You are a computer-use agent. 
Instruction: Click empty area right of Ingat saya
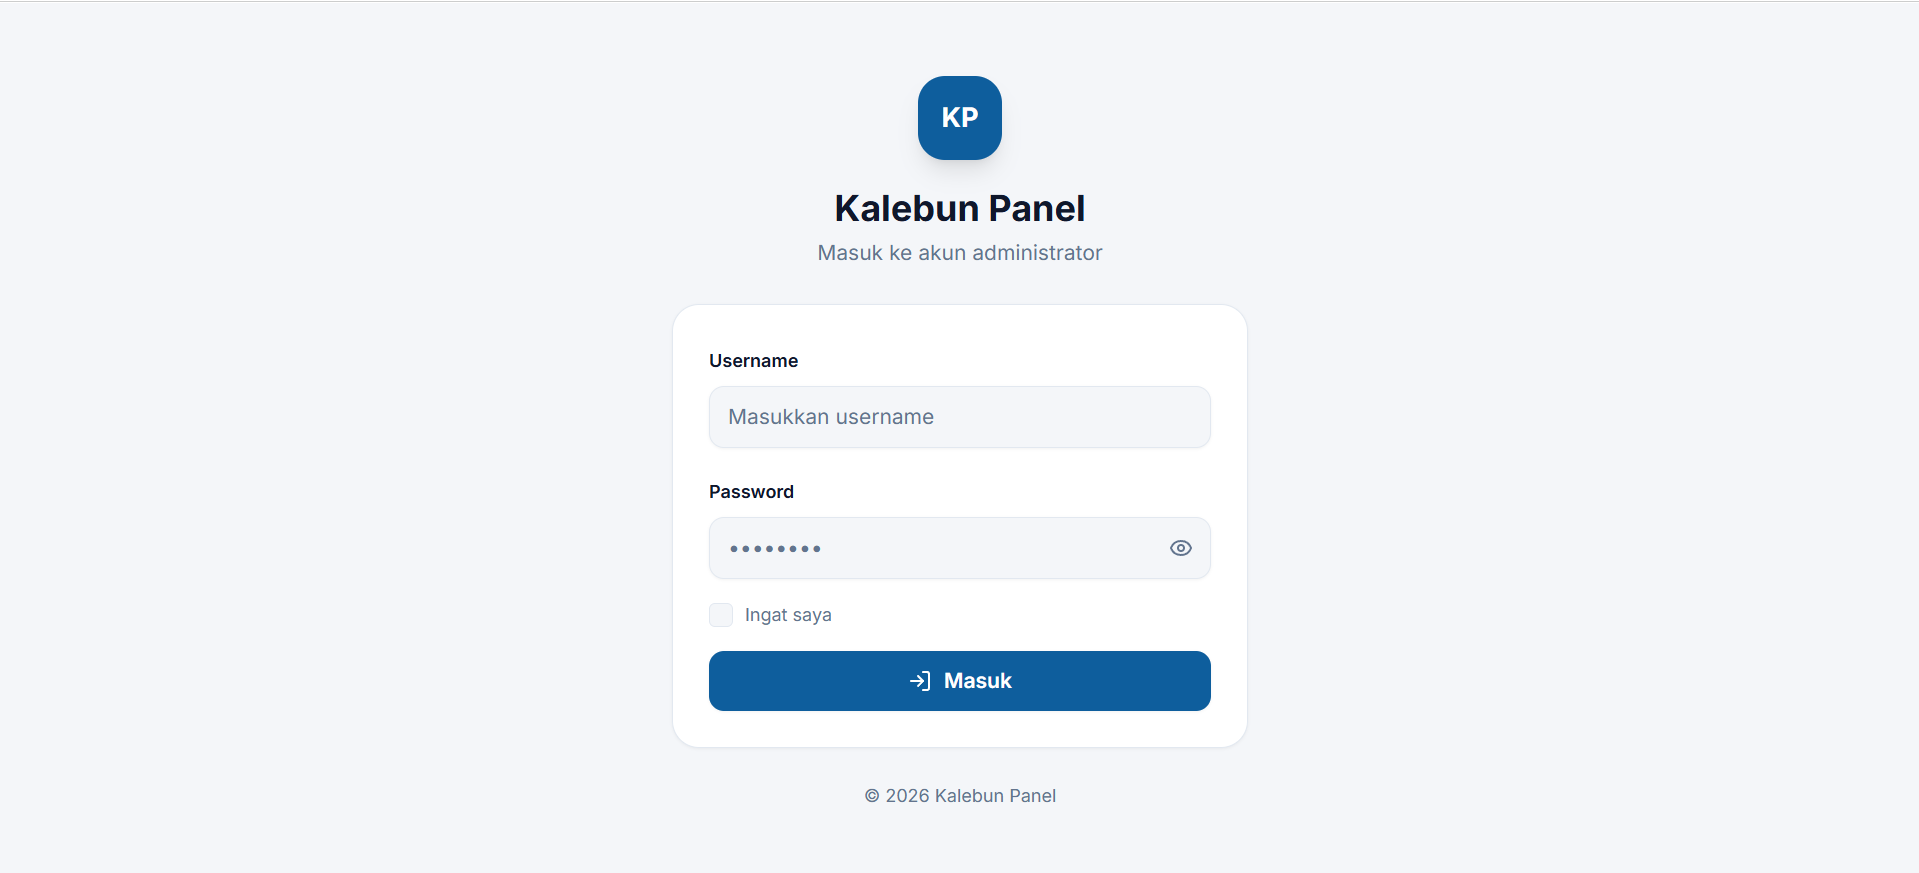pyautogui.click(x=1020, y=615)
